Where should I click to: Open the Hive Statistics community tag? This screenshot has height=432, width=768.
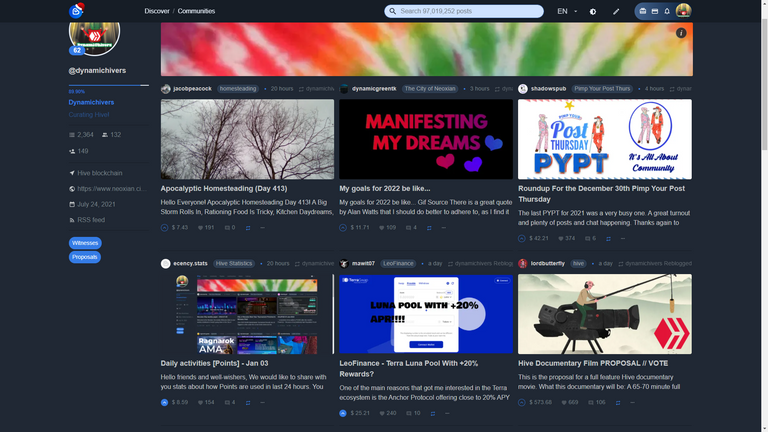point(234,264)
